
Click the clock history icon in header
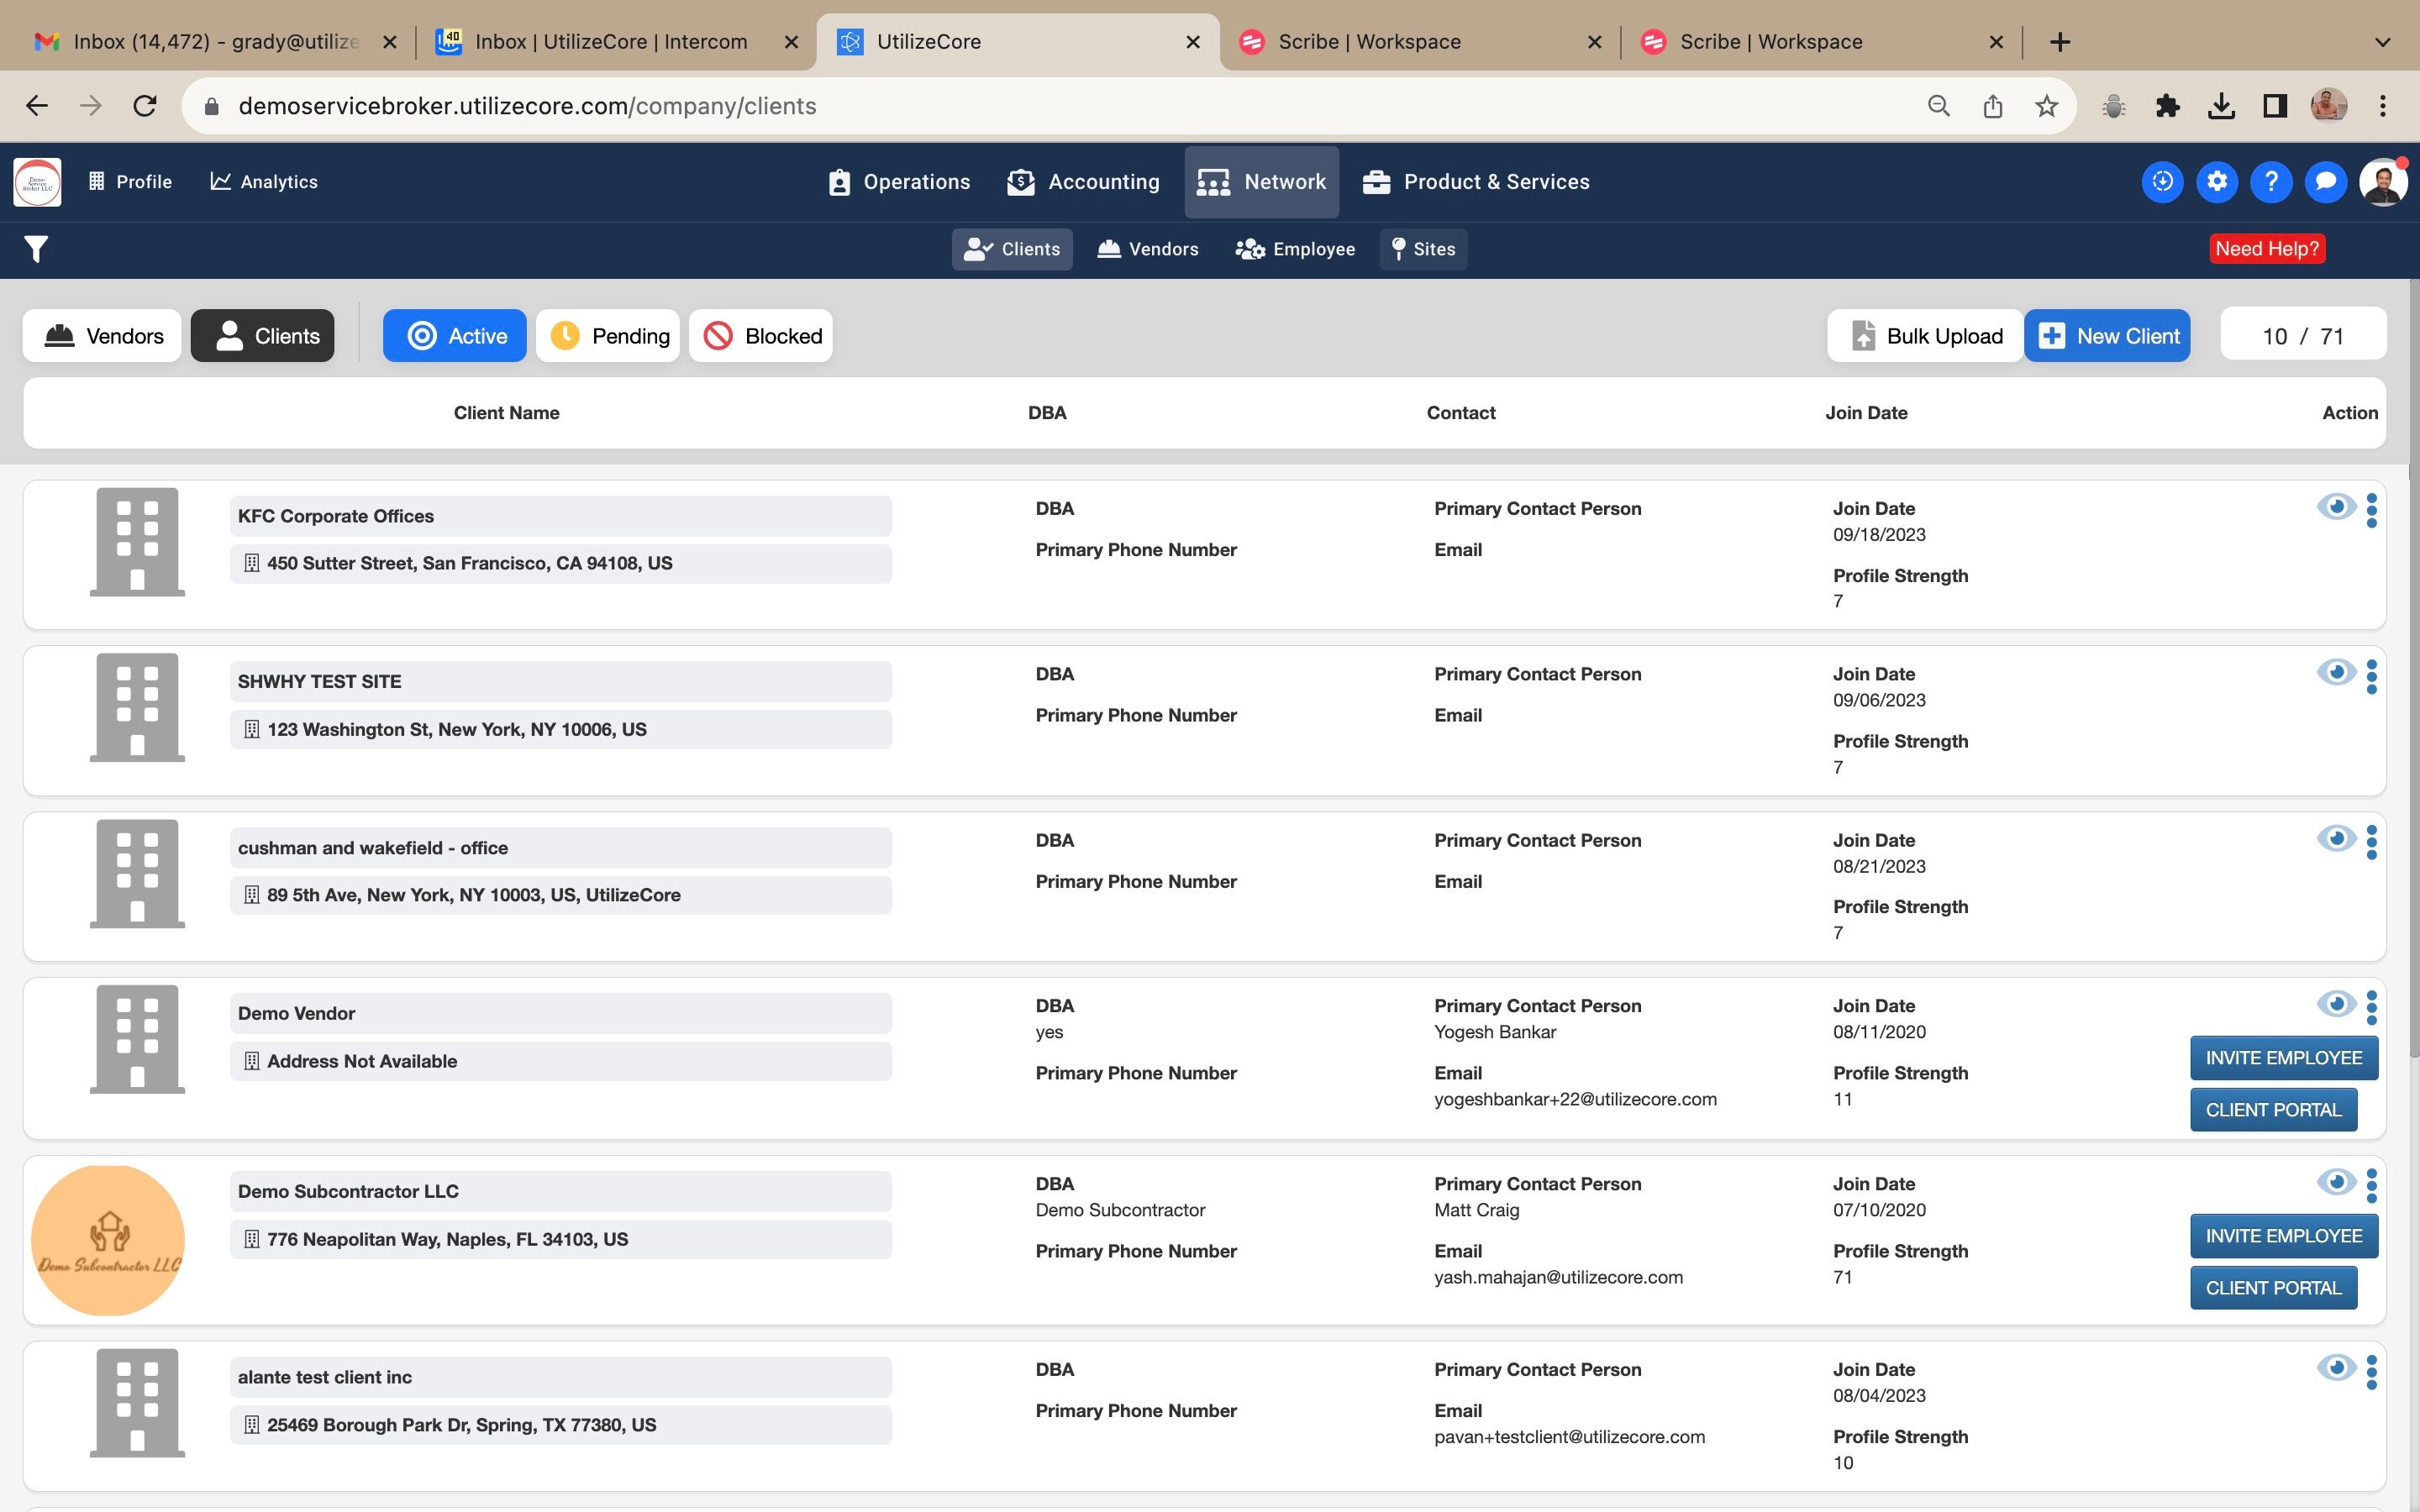click(2162, 182)
